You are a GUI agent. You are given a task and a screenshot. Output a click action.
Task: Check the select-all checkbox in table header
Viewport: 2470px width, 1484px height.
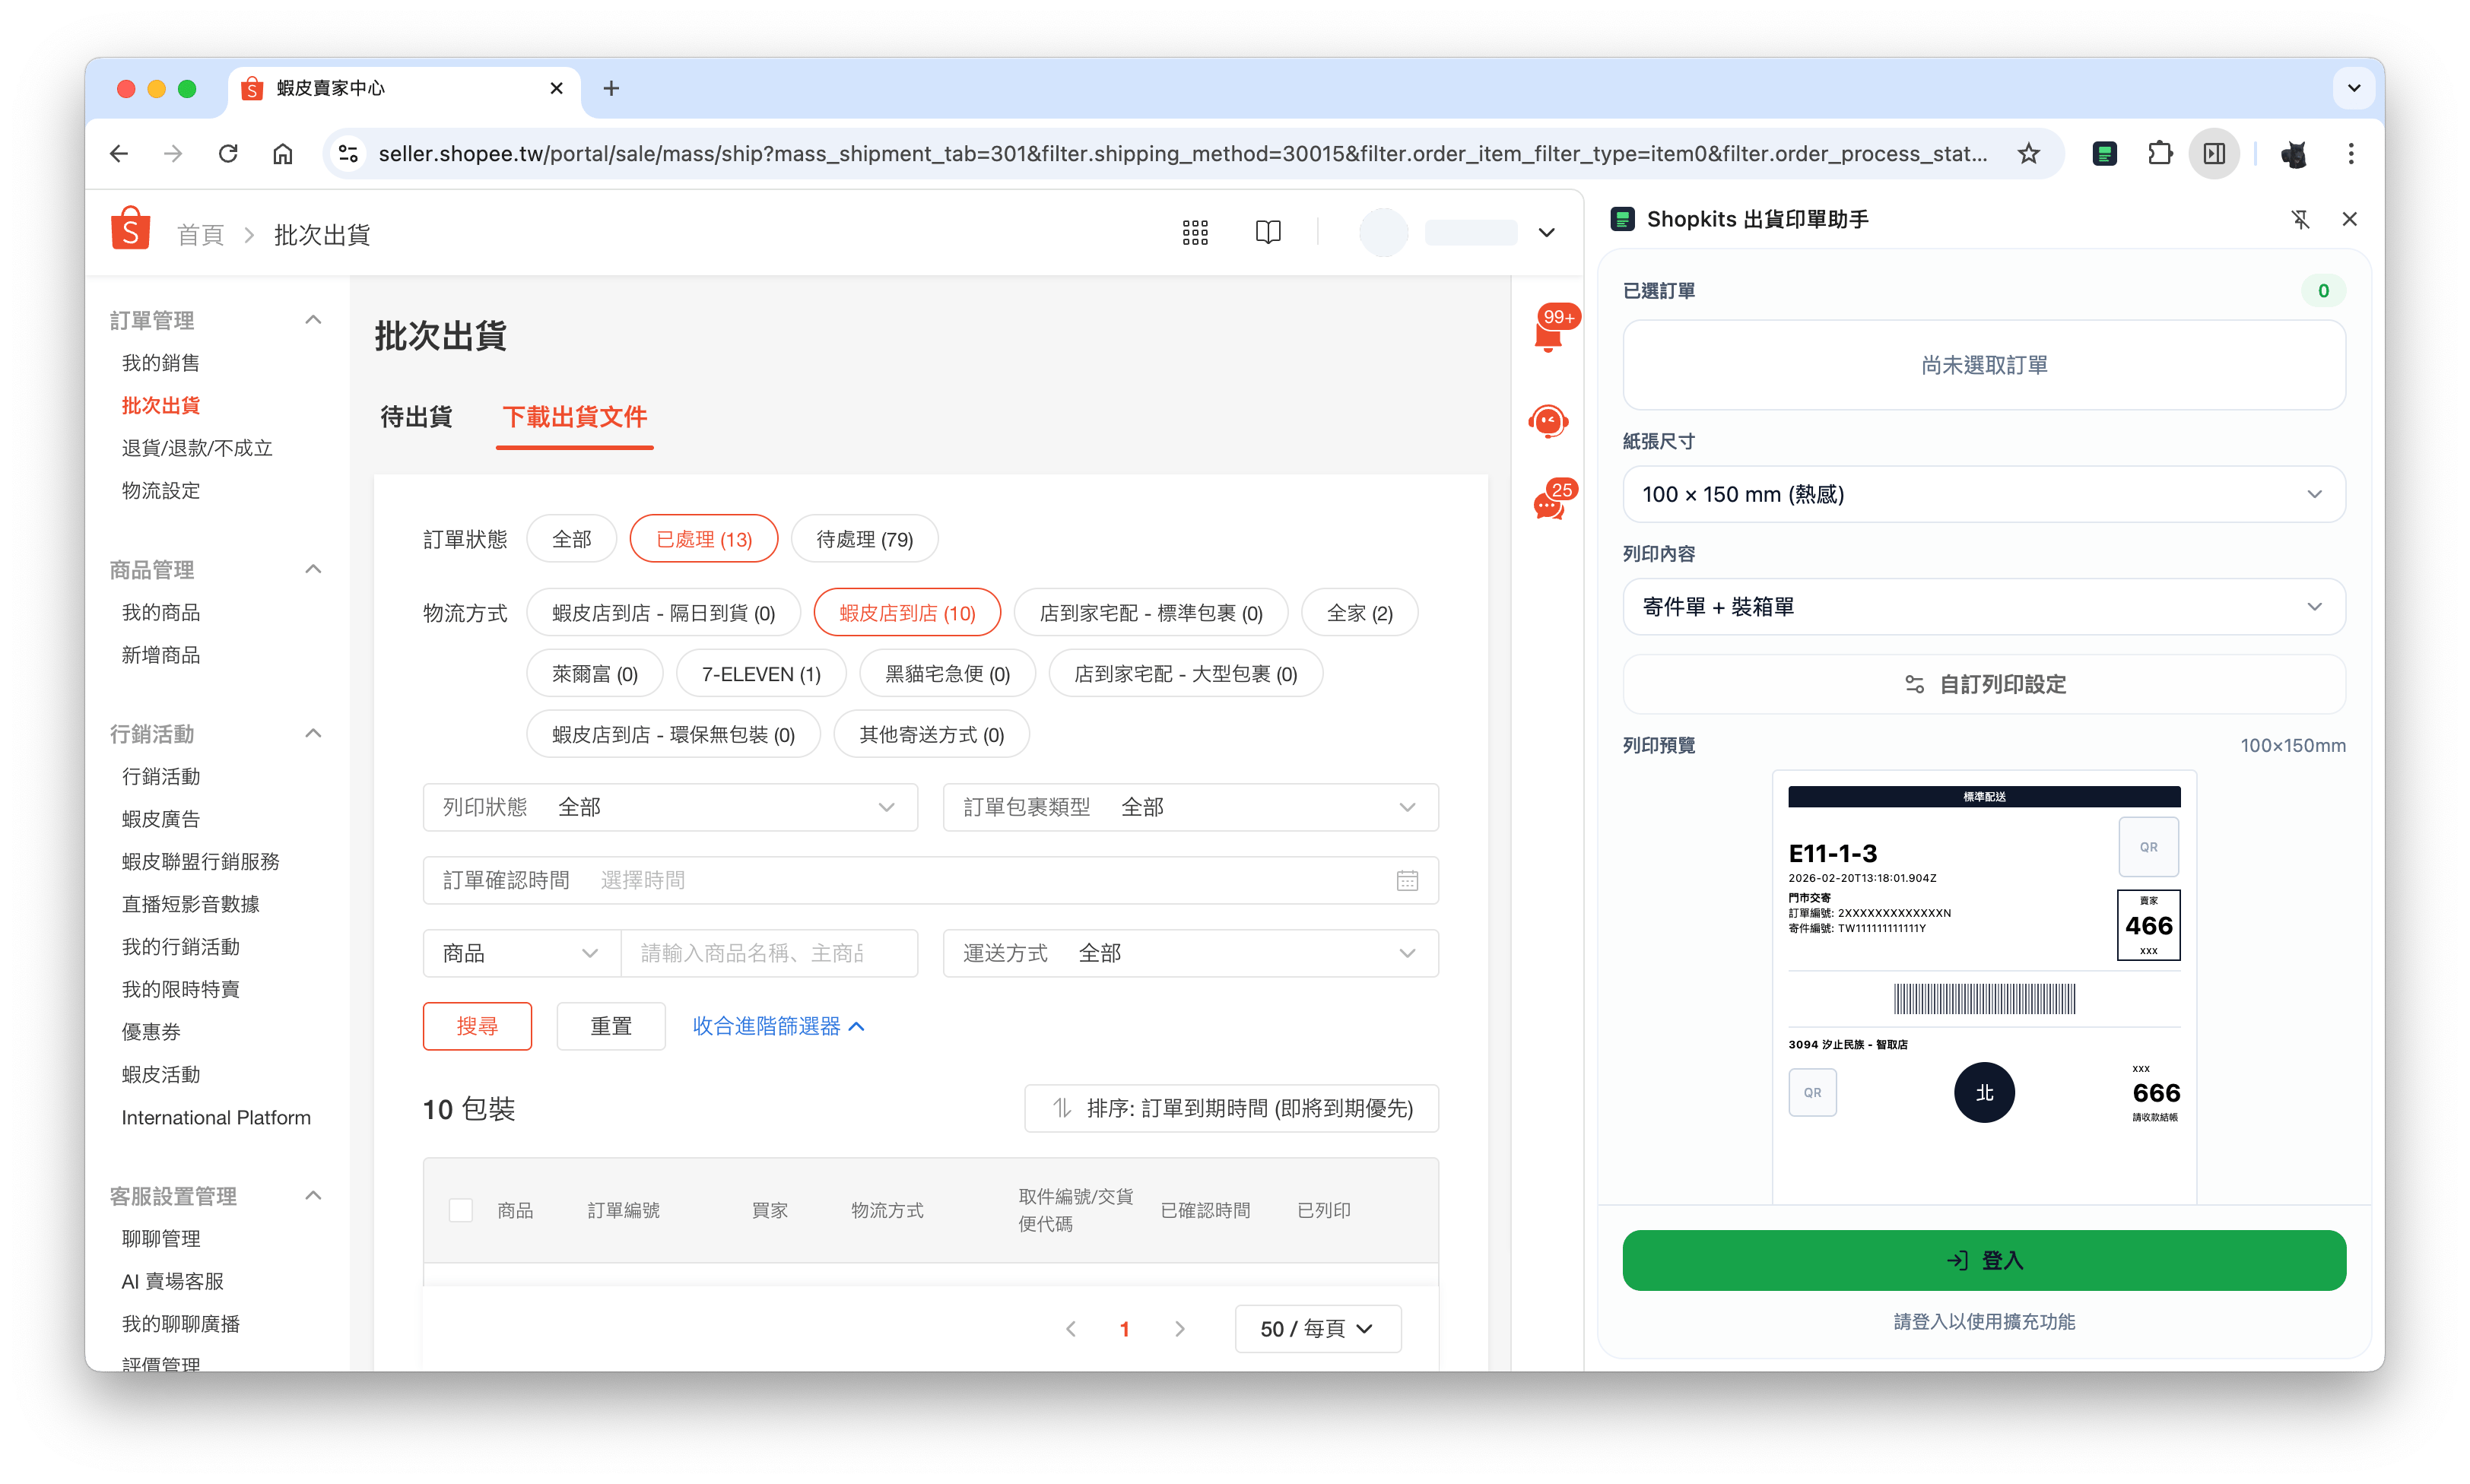[x=460, y=1210]
